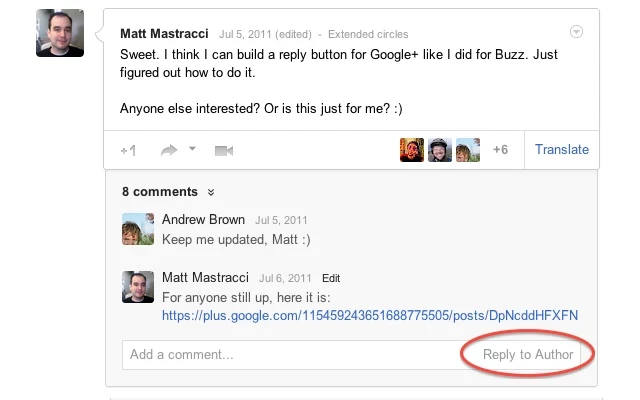The width and height of the screenshot is (640, 400).
Task: View the third +1 user's avatar
Action: pyautogui.click(x=468, y=150)
